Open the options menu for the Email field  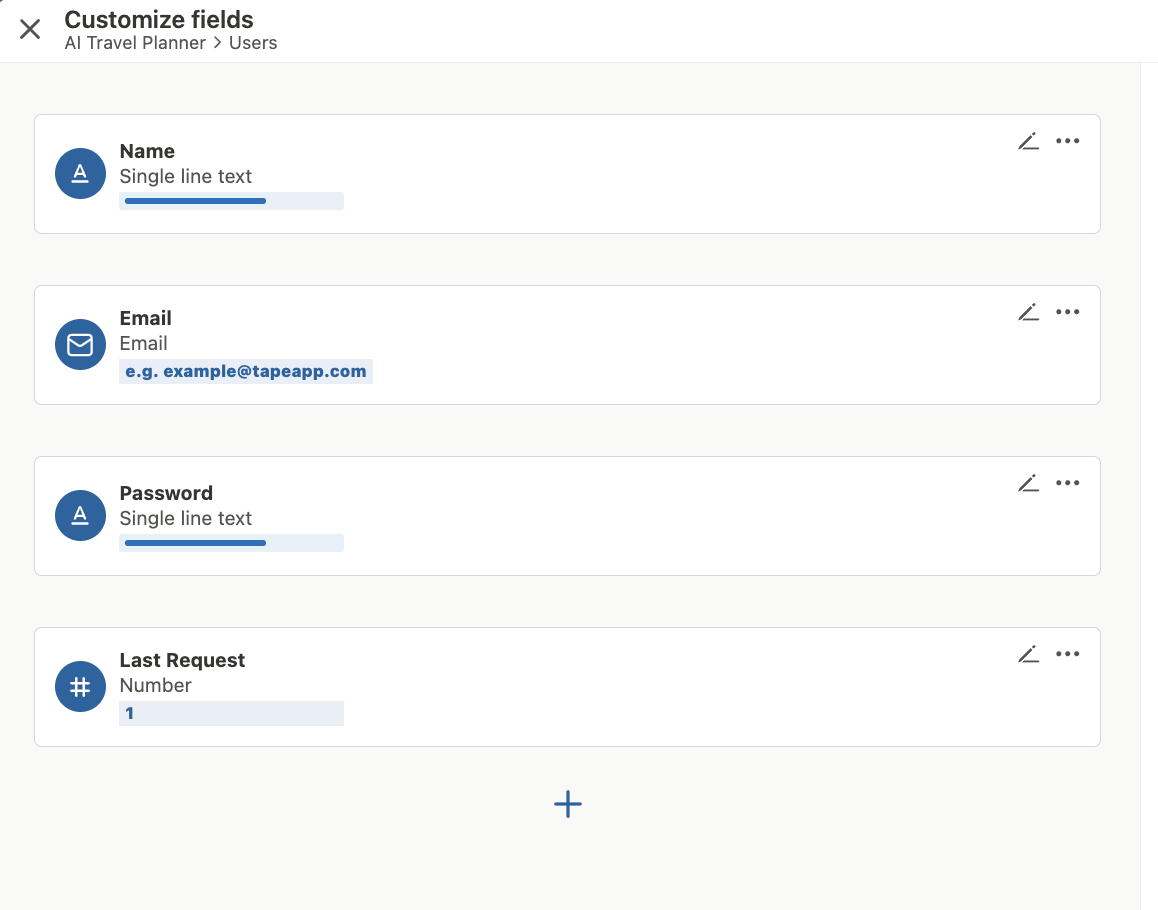(x=1067, y=312)
